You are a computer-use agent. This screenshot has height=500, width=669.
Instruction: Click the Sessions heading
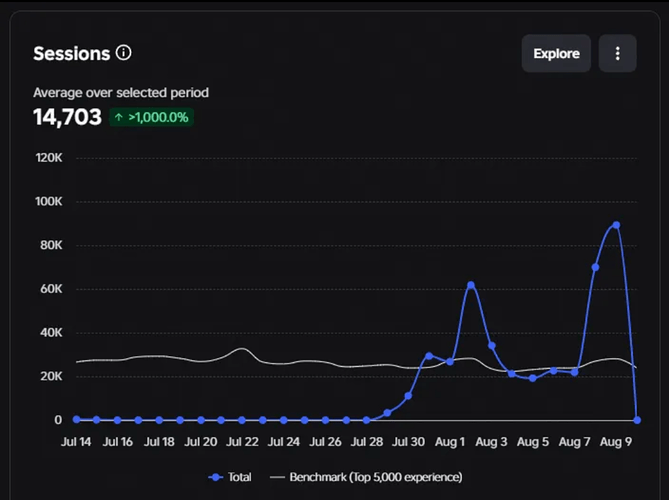click(x=72, y=54)
